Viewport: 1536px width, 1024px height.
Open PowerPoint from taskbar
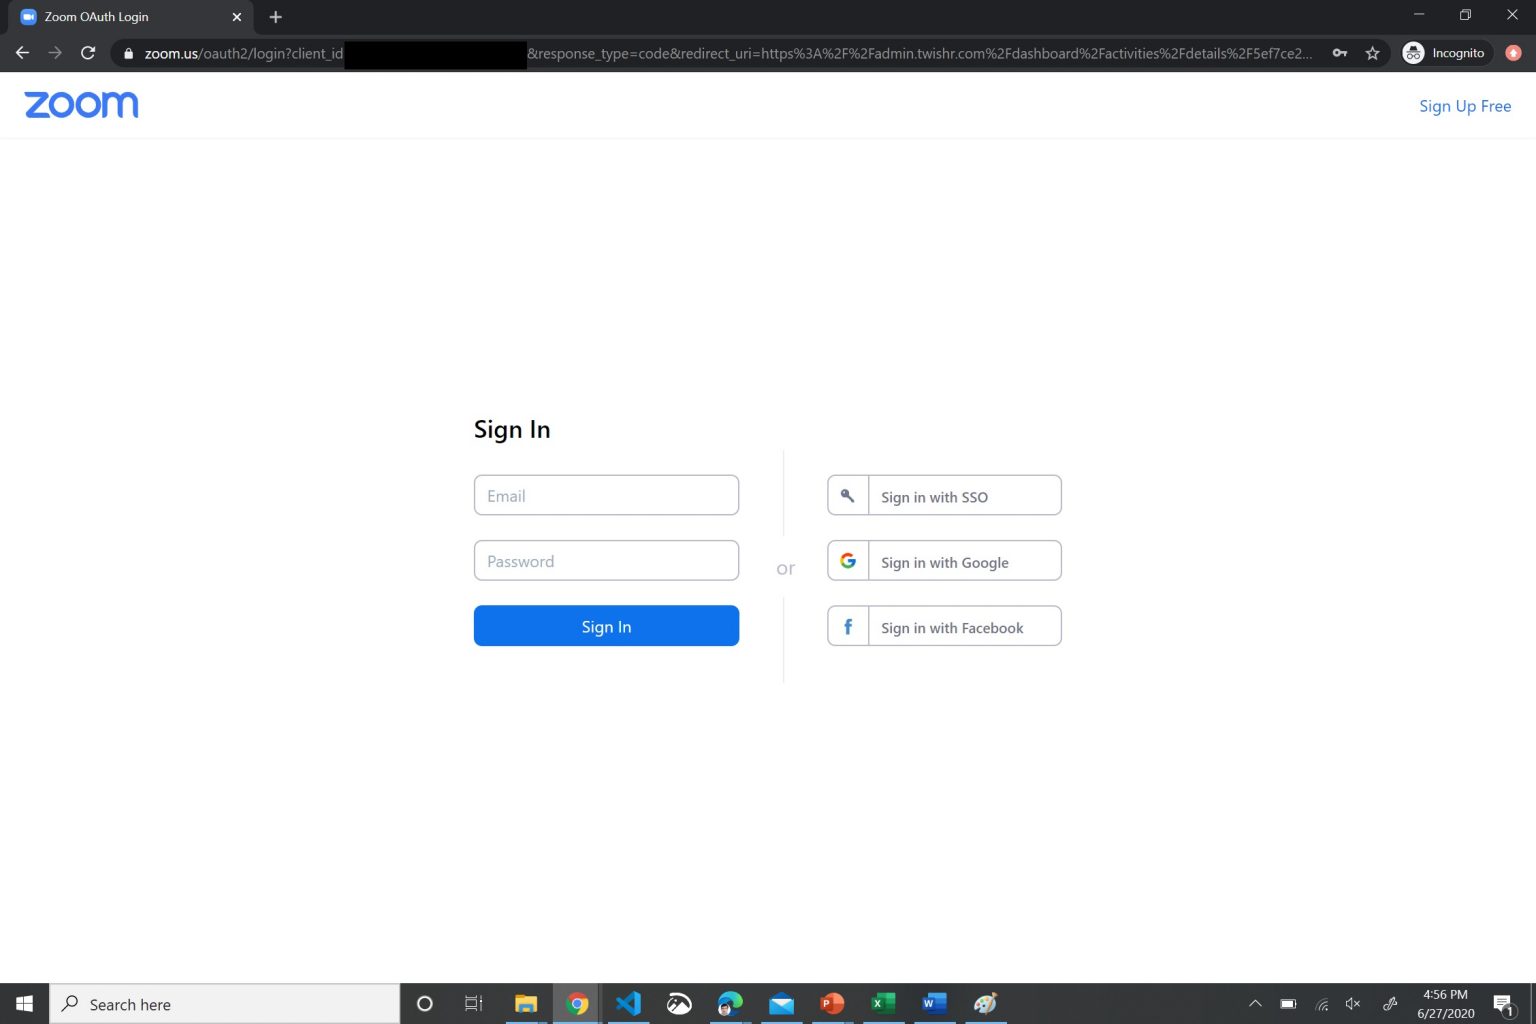pyautogui.click(x=832, y=1004)
